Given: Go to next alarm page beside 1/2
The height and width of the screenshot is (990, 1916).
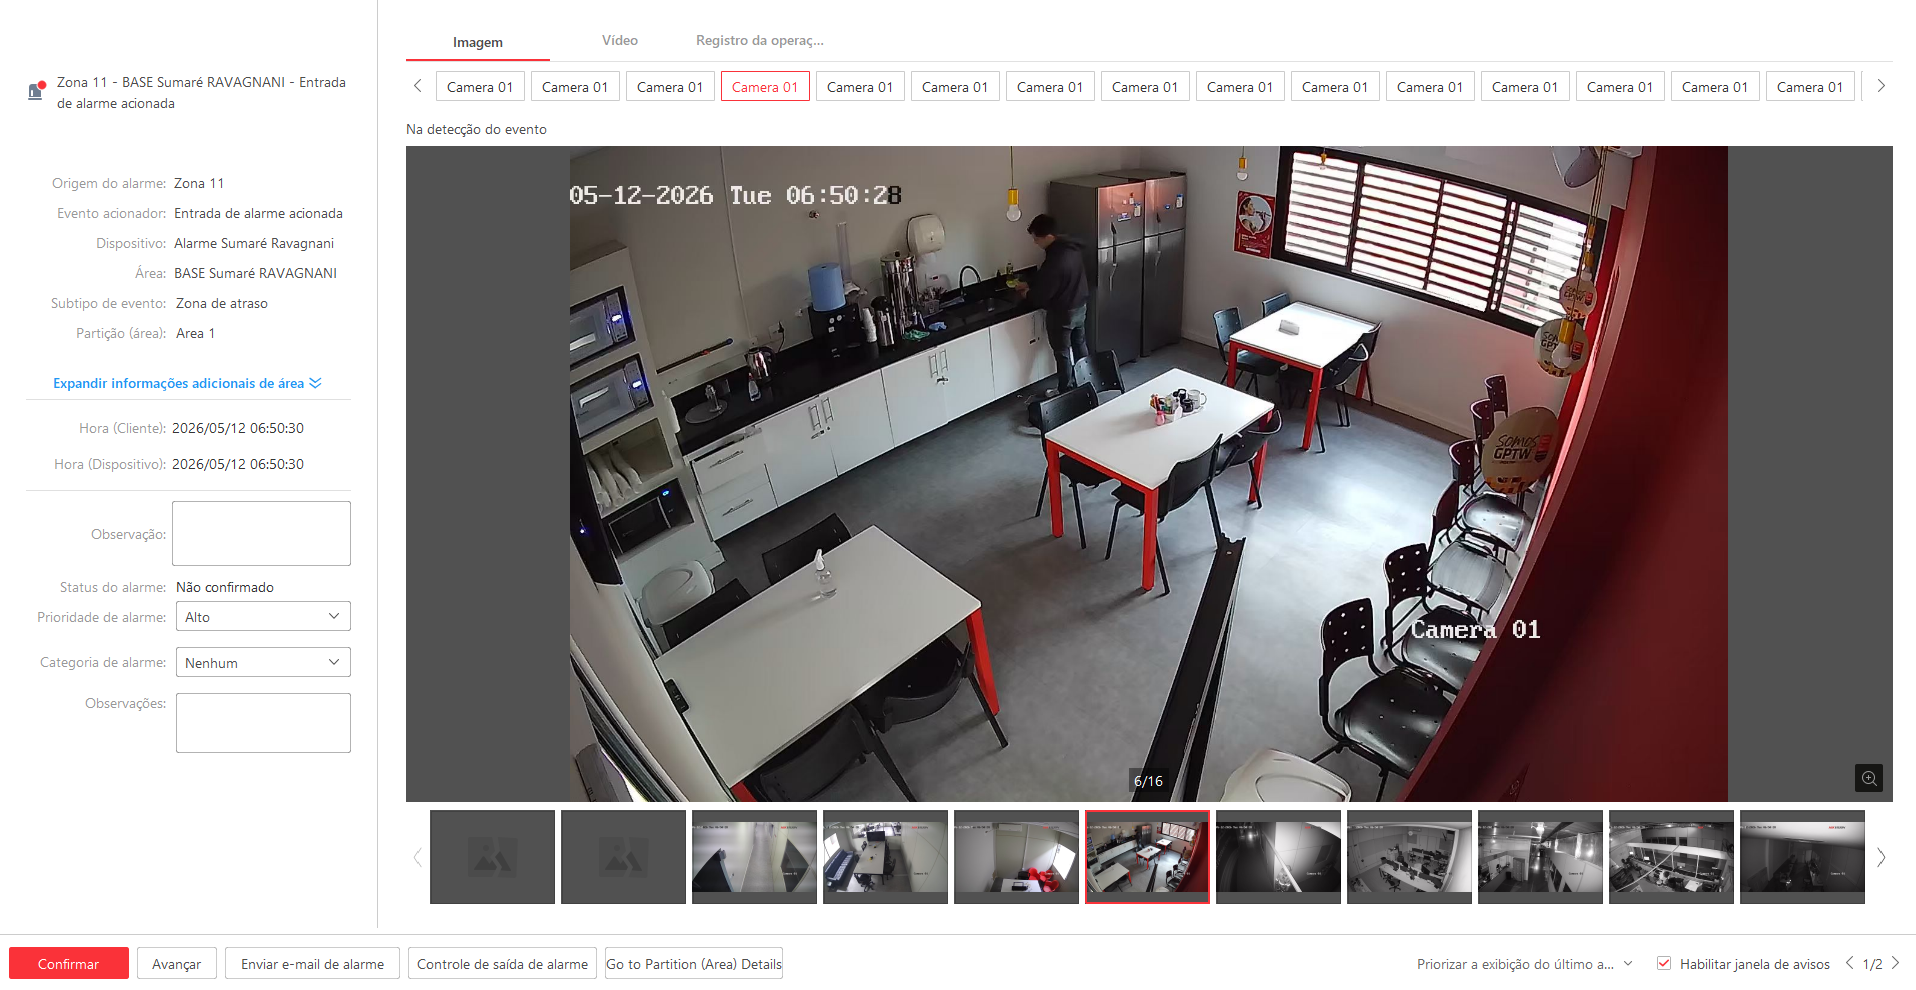Looking at the screenshot, I should 1895,963.
